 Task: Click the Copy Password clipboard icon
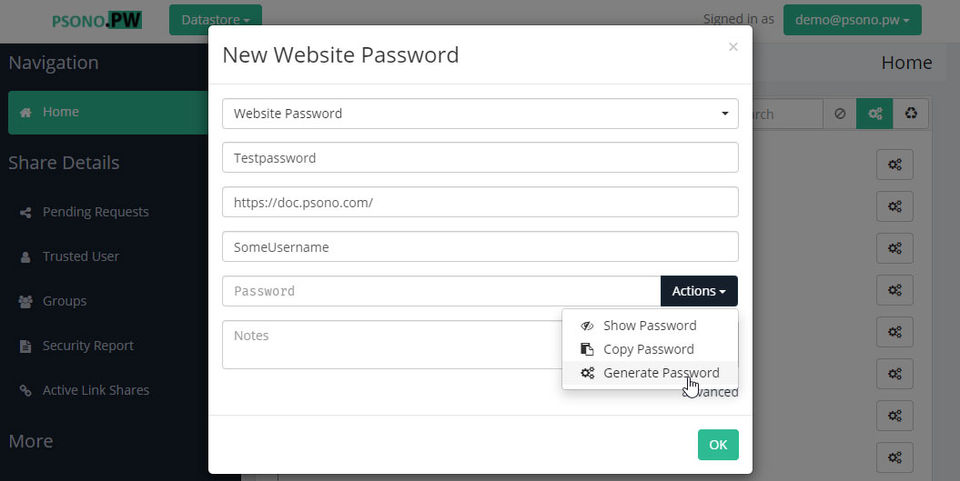point(587,349)
